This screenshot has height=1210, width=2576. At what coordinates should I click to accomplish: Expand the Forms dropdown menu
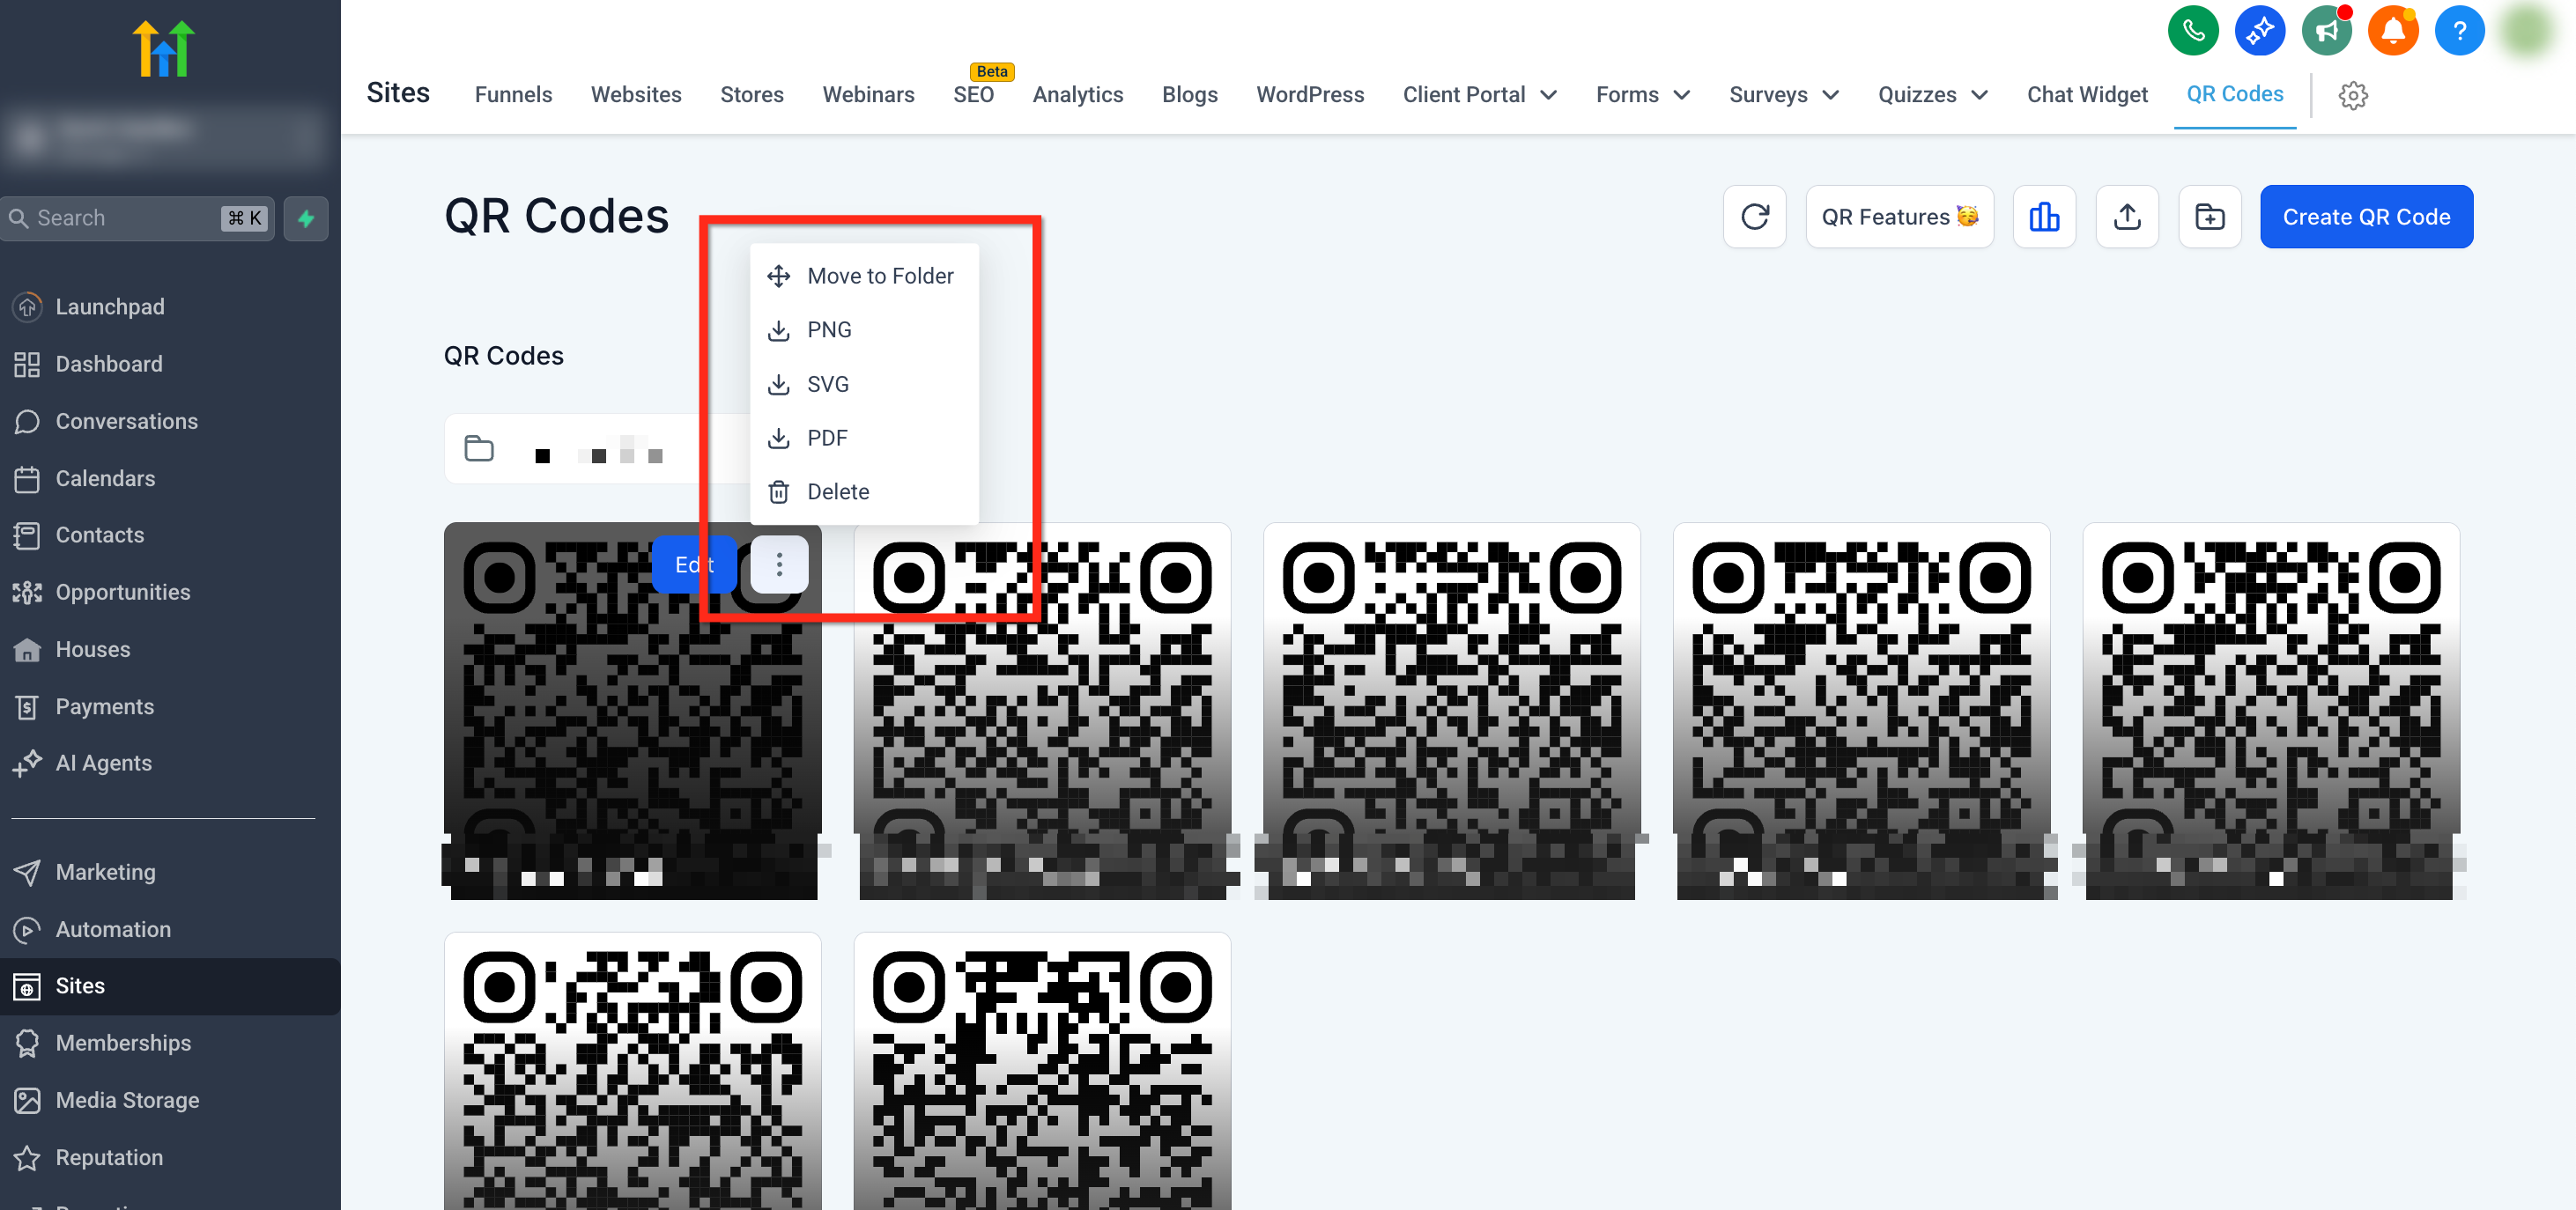tap(1642, 95)
